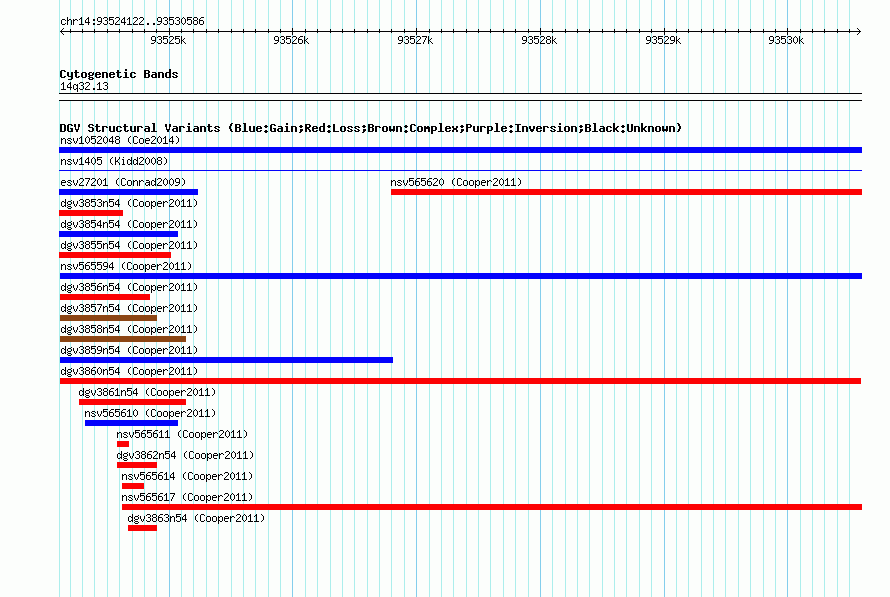Screen dimensions: 890x597
Task: Click the red dgv3862n54 loss bar
Action: tap(137, 465)
